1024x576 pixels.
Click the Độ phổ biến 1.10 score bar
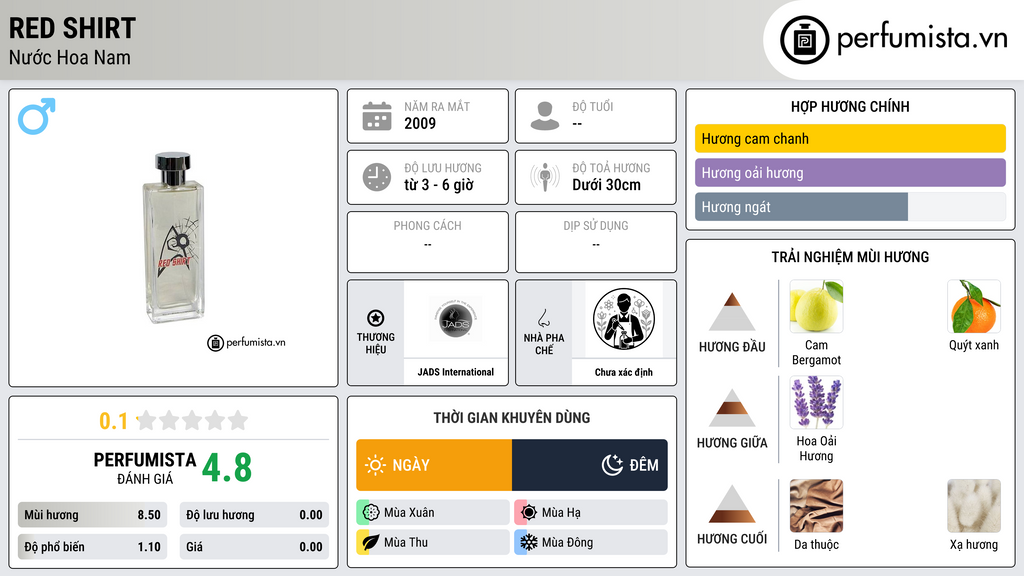pos(92,547)
